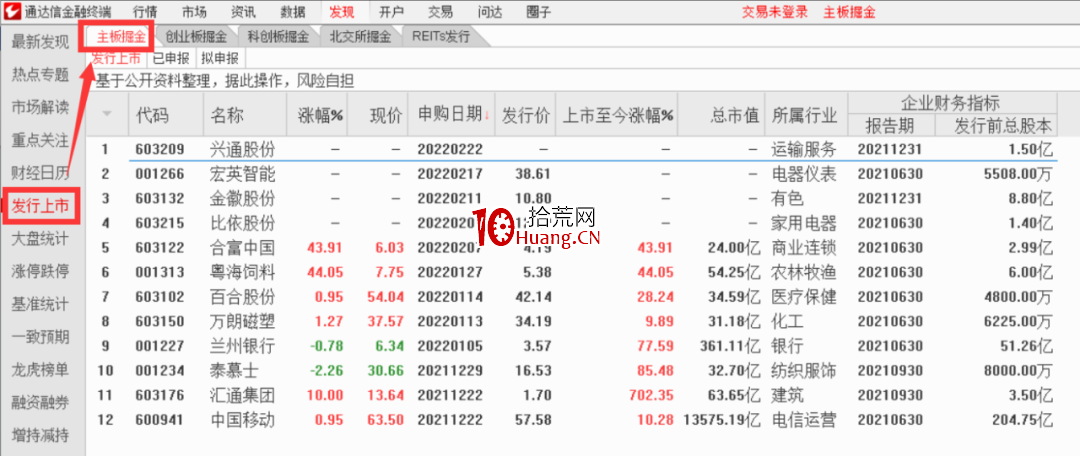Open the 圈子 menu
Screen dimensions: 1080x456
539,11
